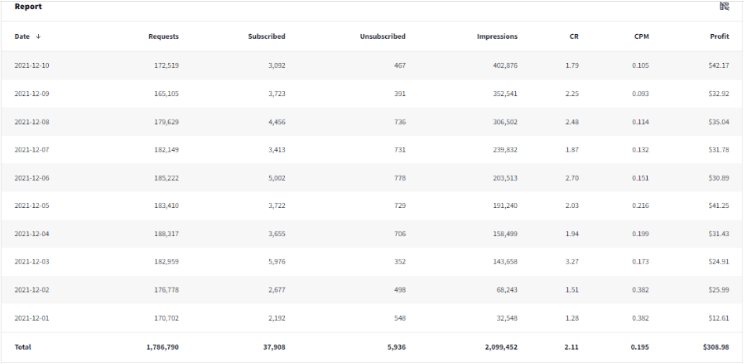Click profit value $12.61
744x364 pixels.
[x=719, y=318]
